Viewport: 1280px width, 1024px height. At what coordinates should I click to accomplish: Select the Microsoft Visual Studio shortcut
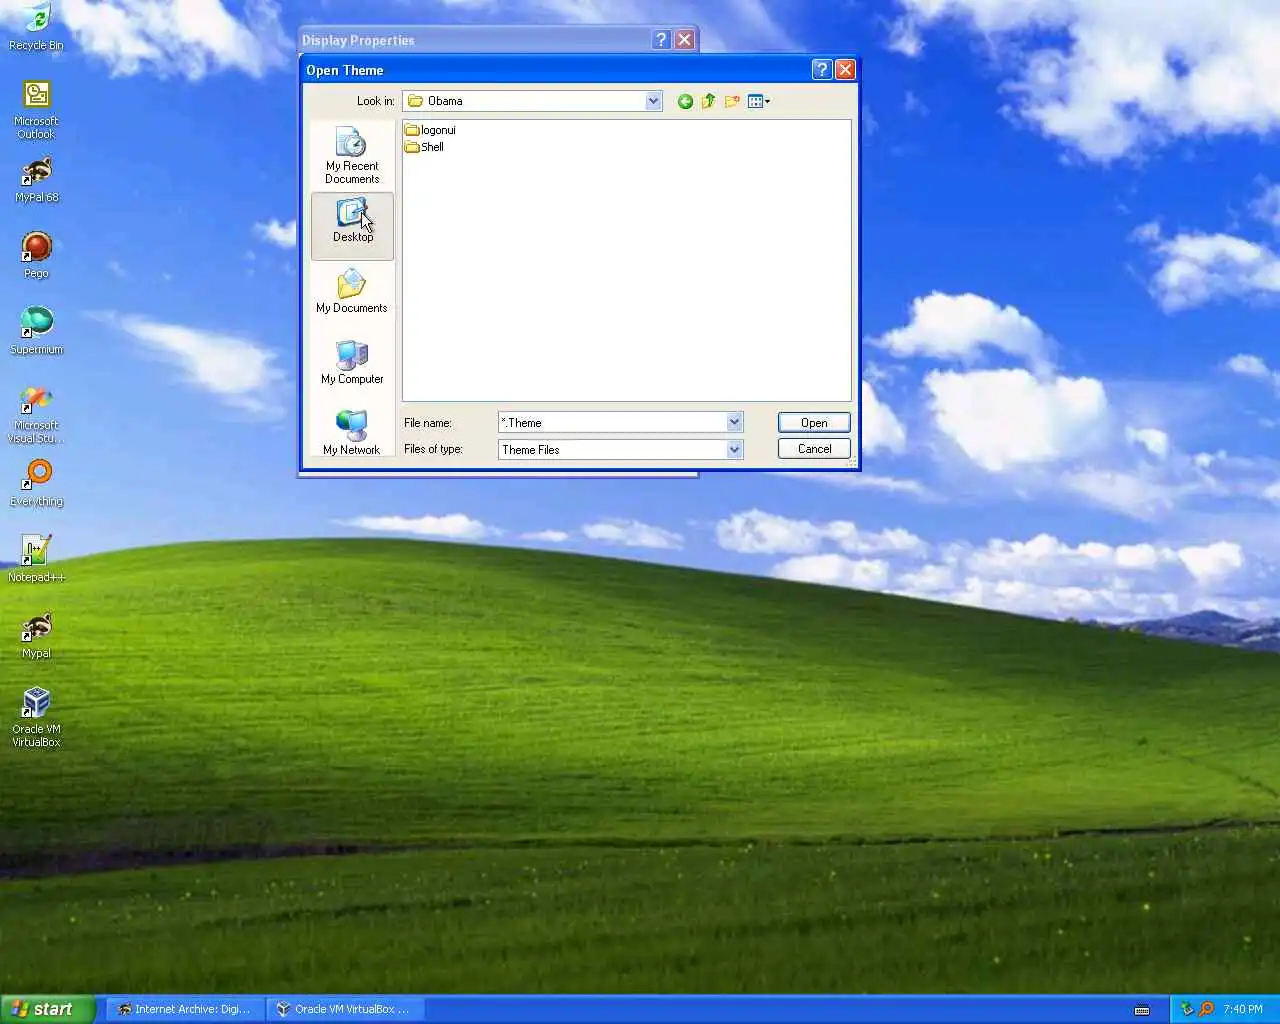(x=36, y=414)
